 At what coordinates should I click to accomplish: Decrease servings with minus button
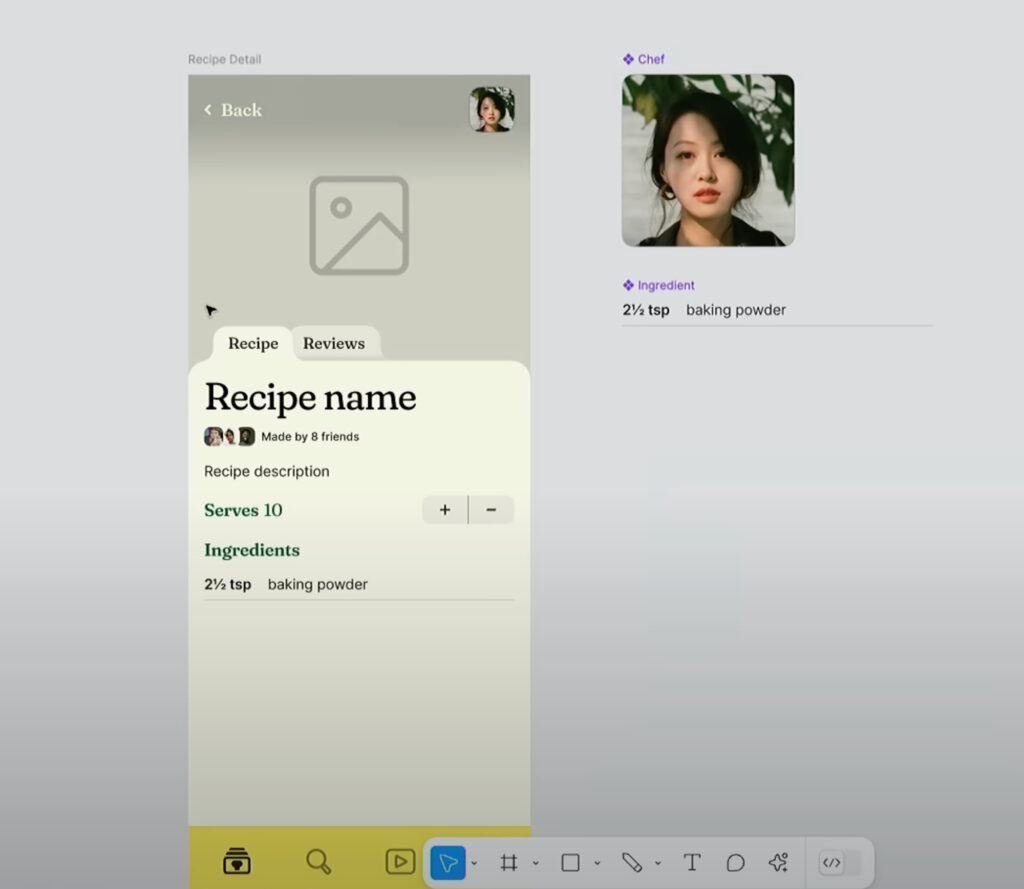click(x=491, y=509)
